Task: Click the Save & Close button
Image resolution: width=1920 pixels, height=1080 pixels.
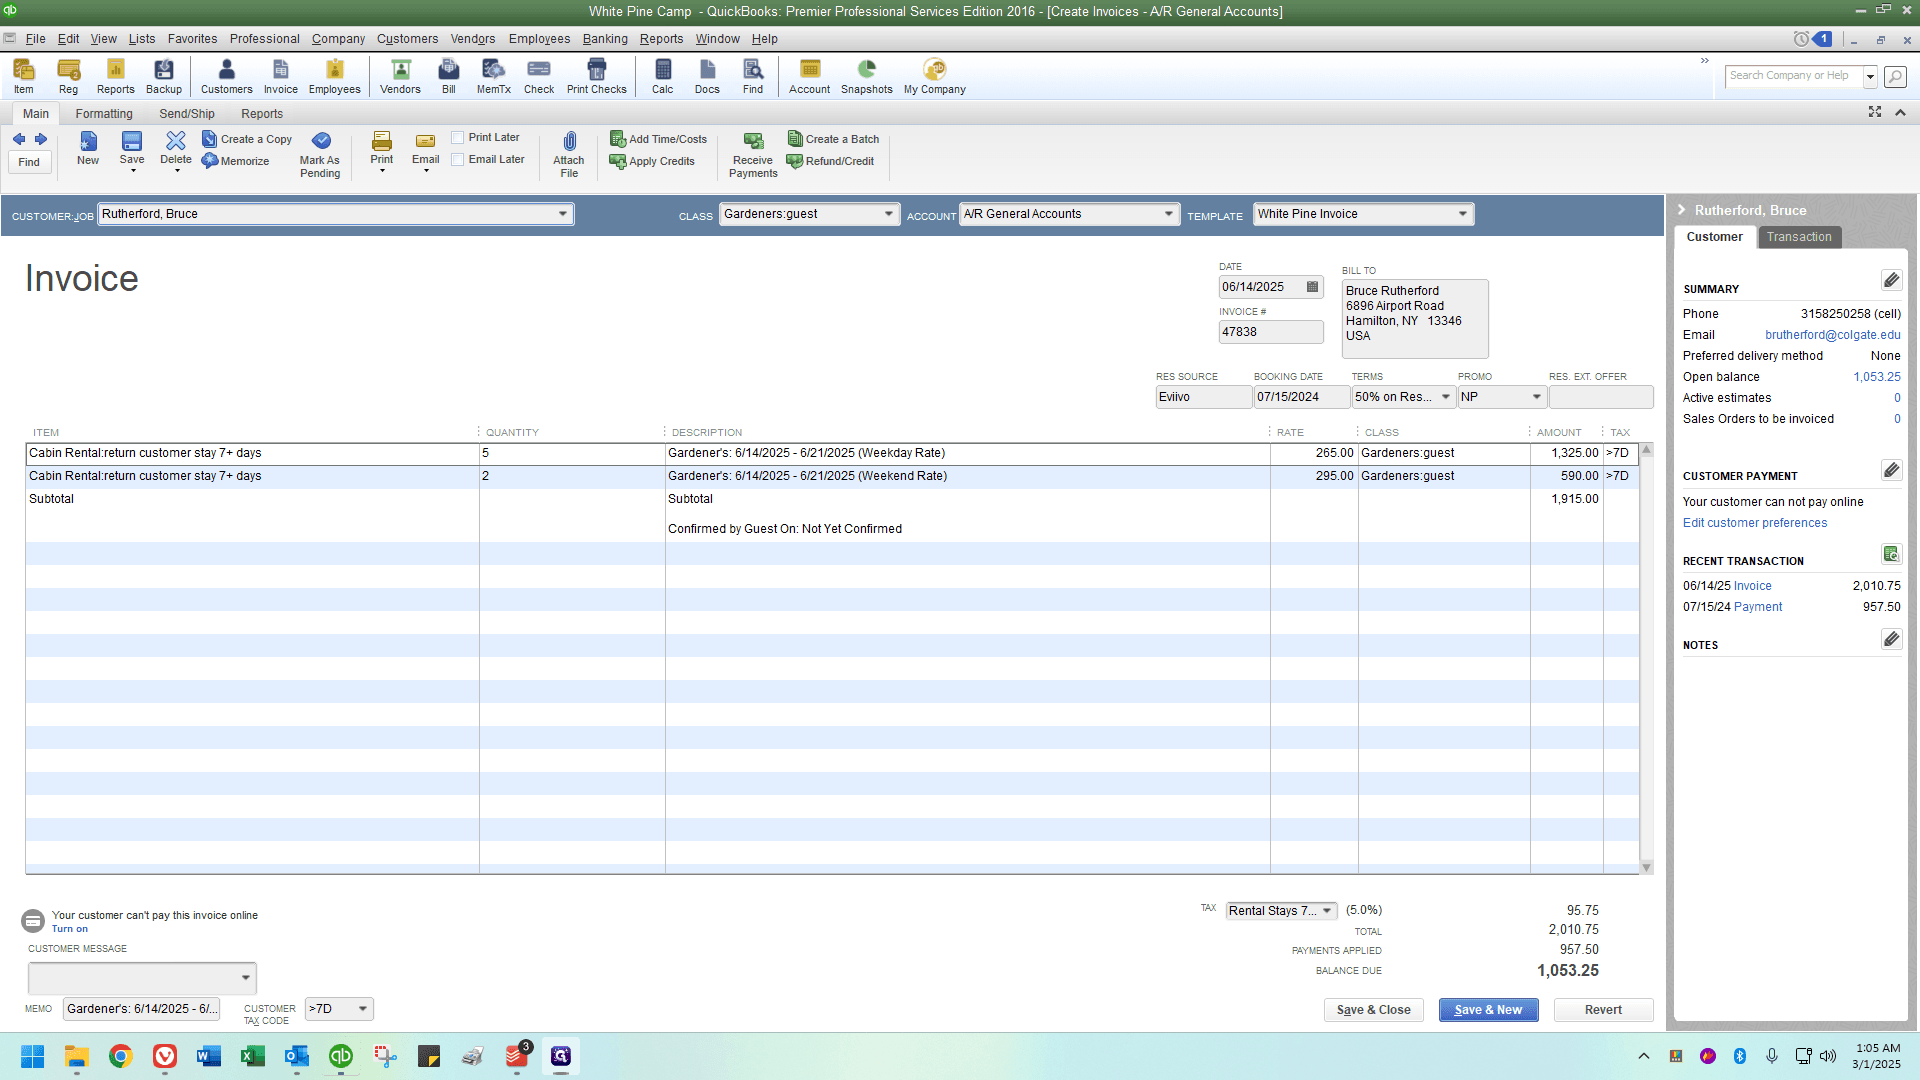Action: point(1373,1010)
